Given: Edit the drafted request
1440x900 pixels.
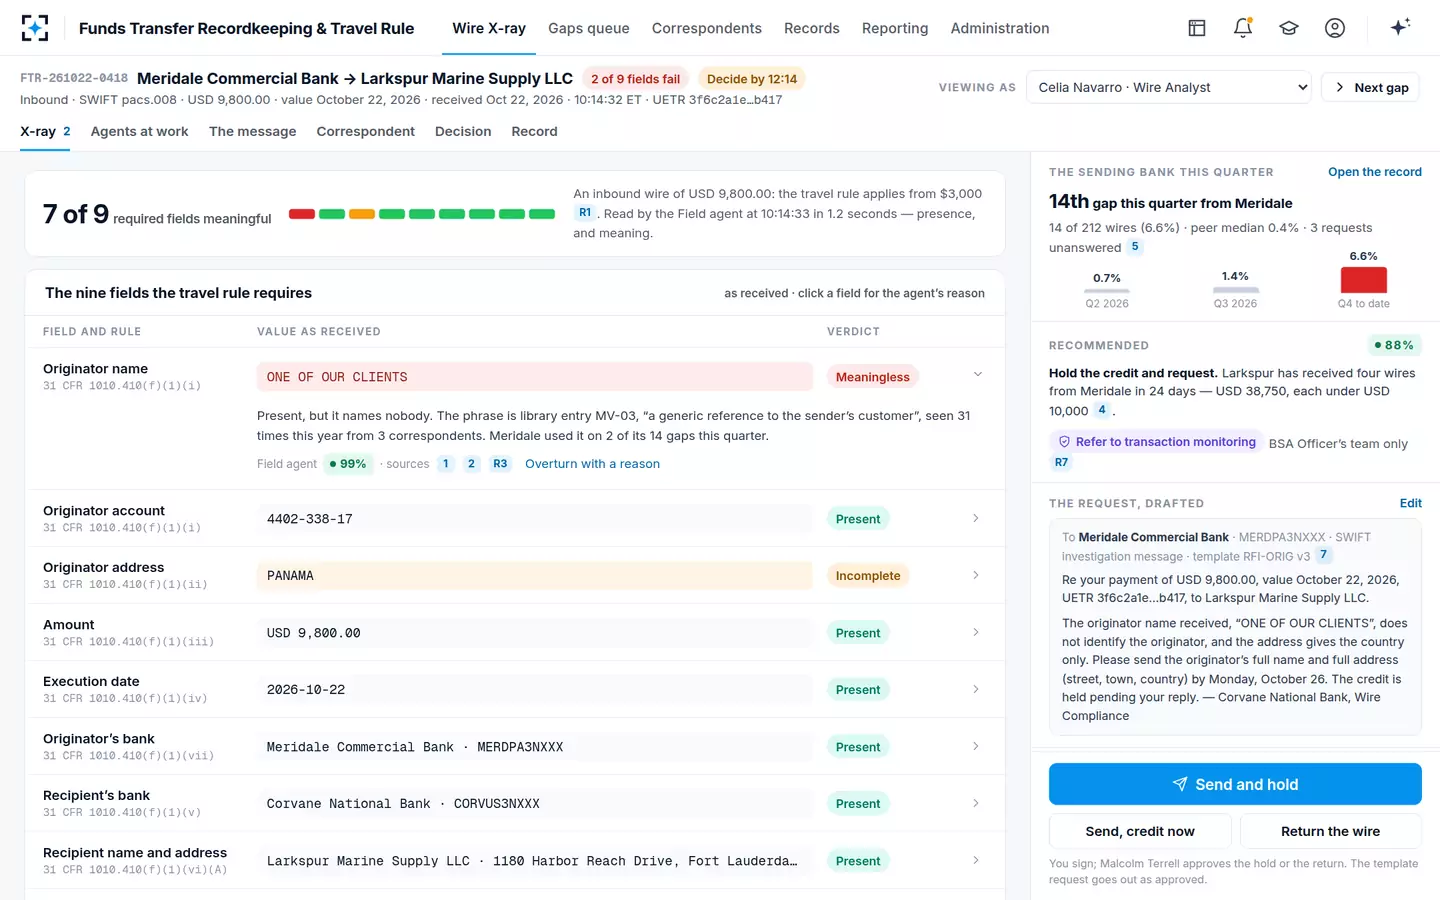Looking at the screenshot, I should tap(1411, 503).
